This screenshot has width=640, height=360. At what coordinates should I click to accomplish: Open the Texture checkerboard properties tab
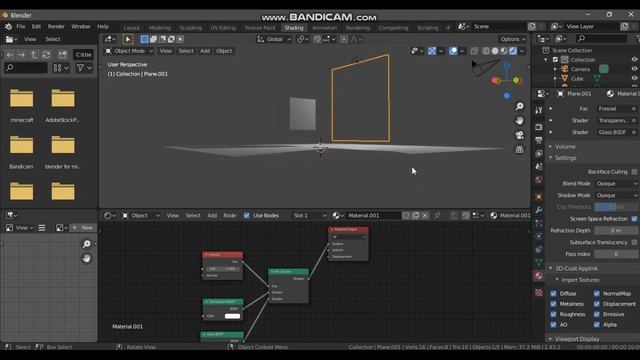pos(539,293)
